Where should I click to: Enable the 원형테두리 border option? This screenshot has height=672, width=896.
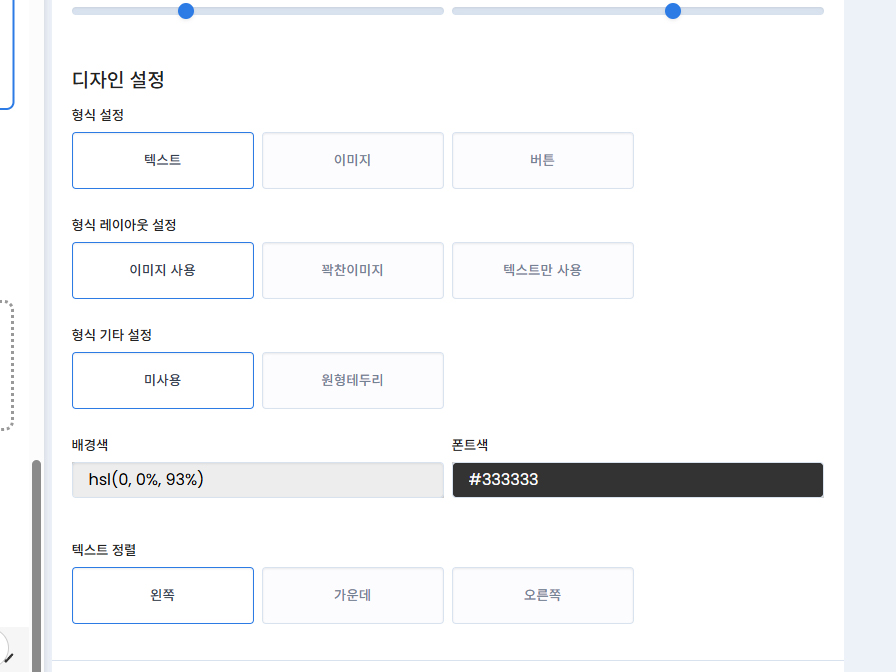tap(352, 380)
